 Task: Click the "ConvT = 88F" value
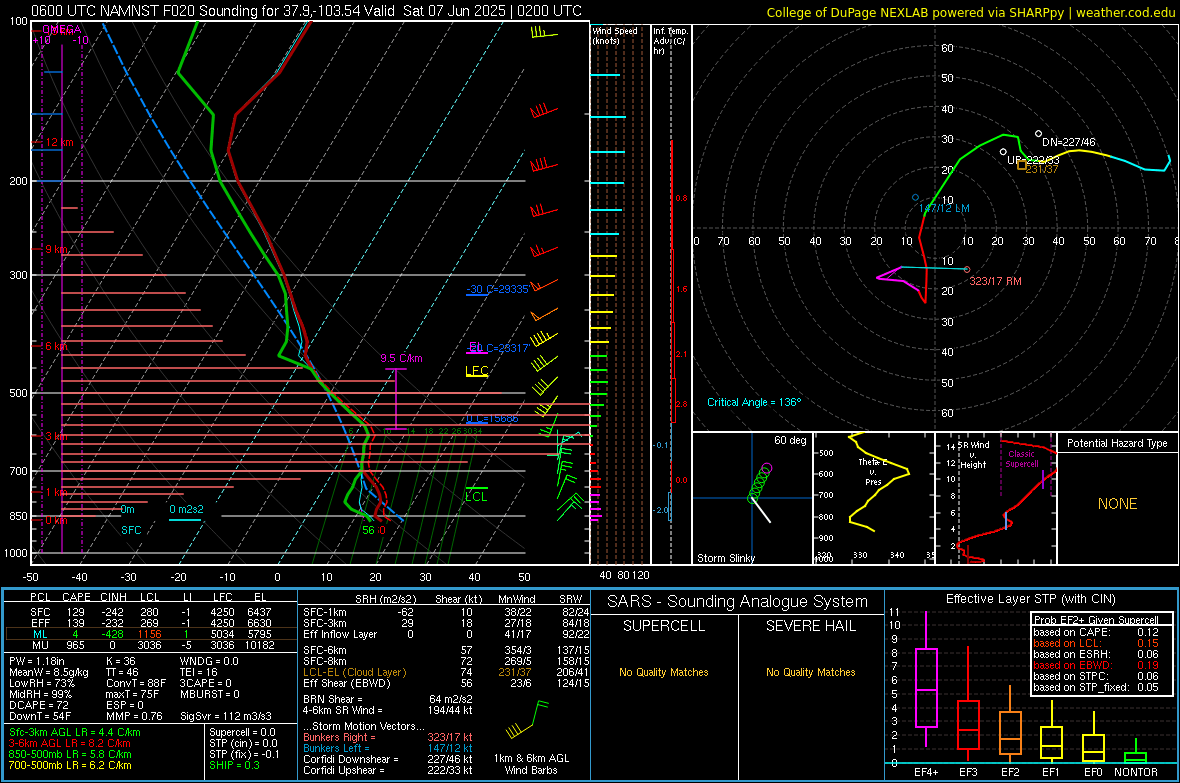coord(136,683)
